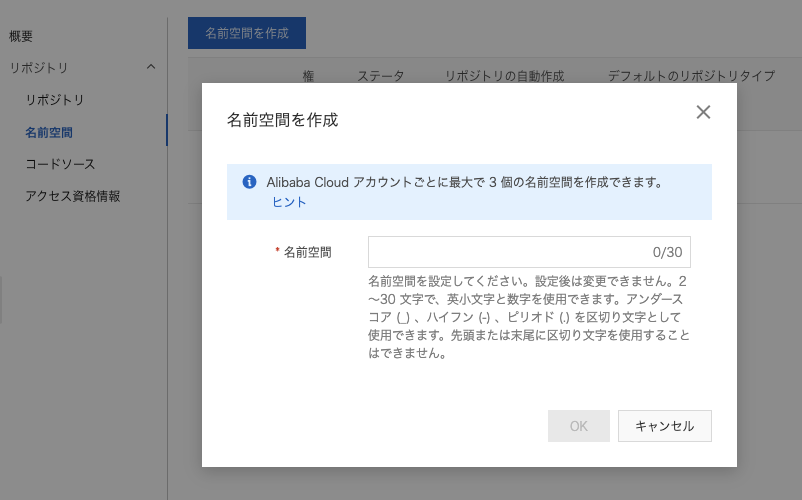Select the リポジトリ sub-item in the sidebar

55,100
